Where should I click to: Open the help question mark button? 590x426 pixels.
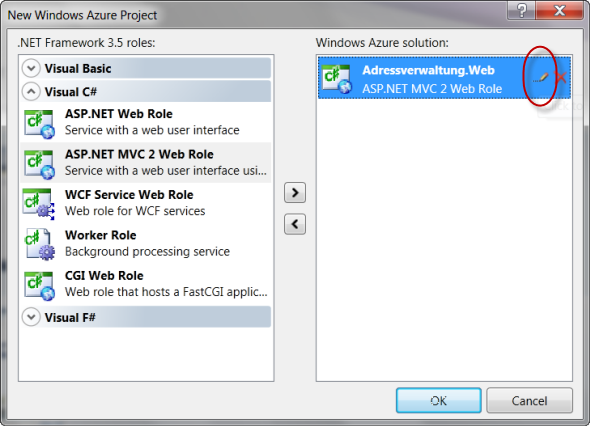[522, 11]
